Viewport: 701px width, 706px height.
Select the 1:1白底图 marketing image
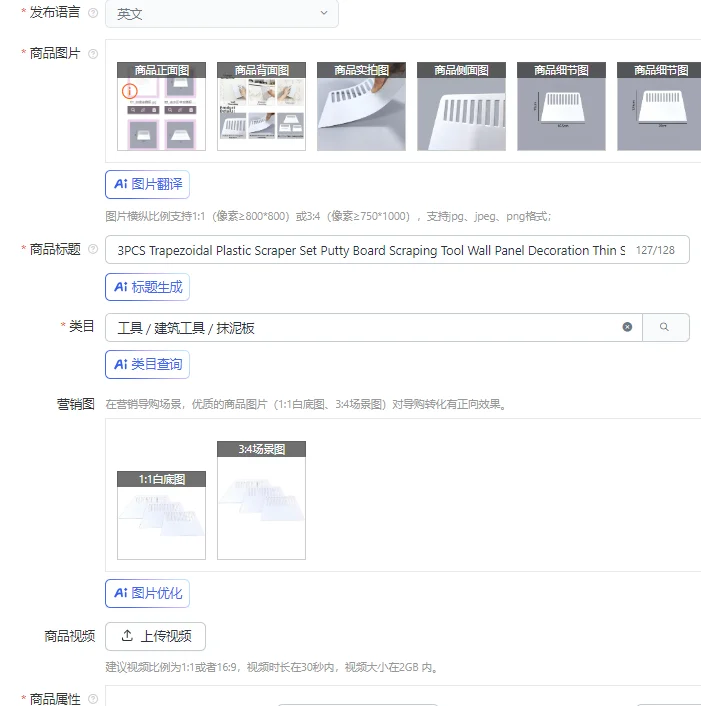(161, 515)
